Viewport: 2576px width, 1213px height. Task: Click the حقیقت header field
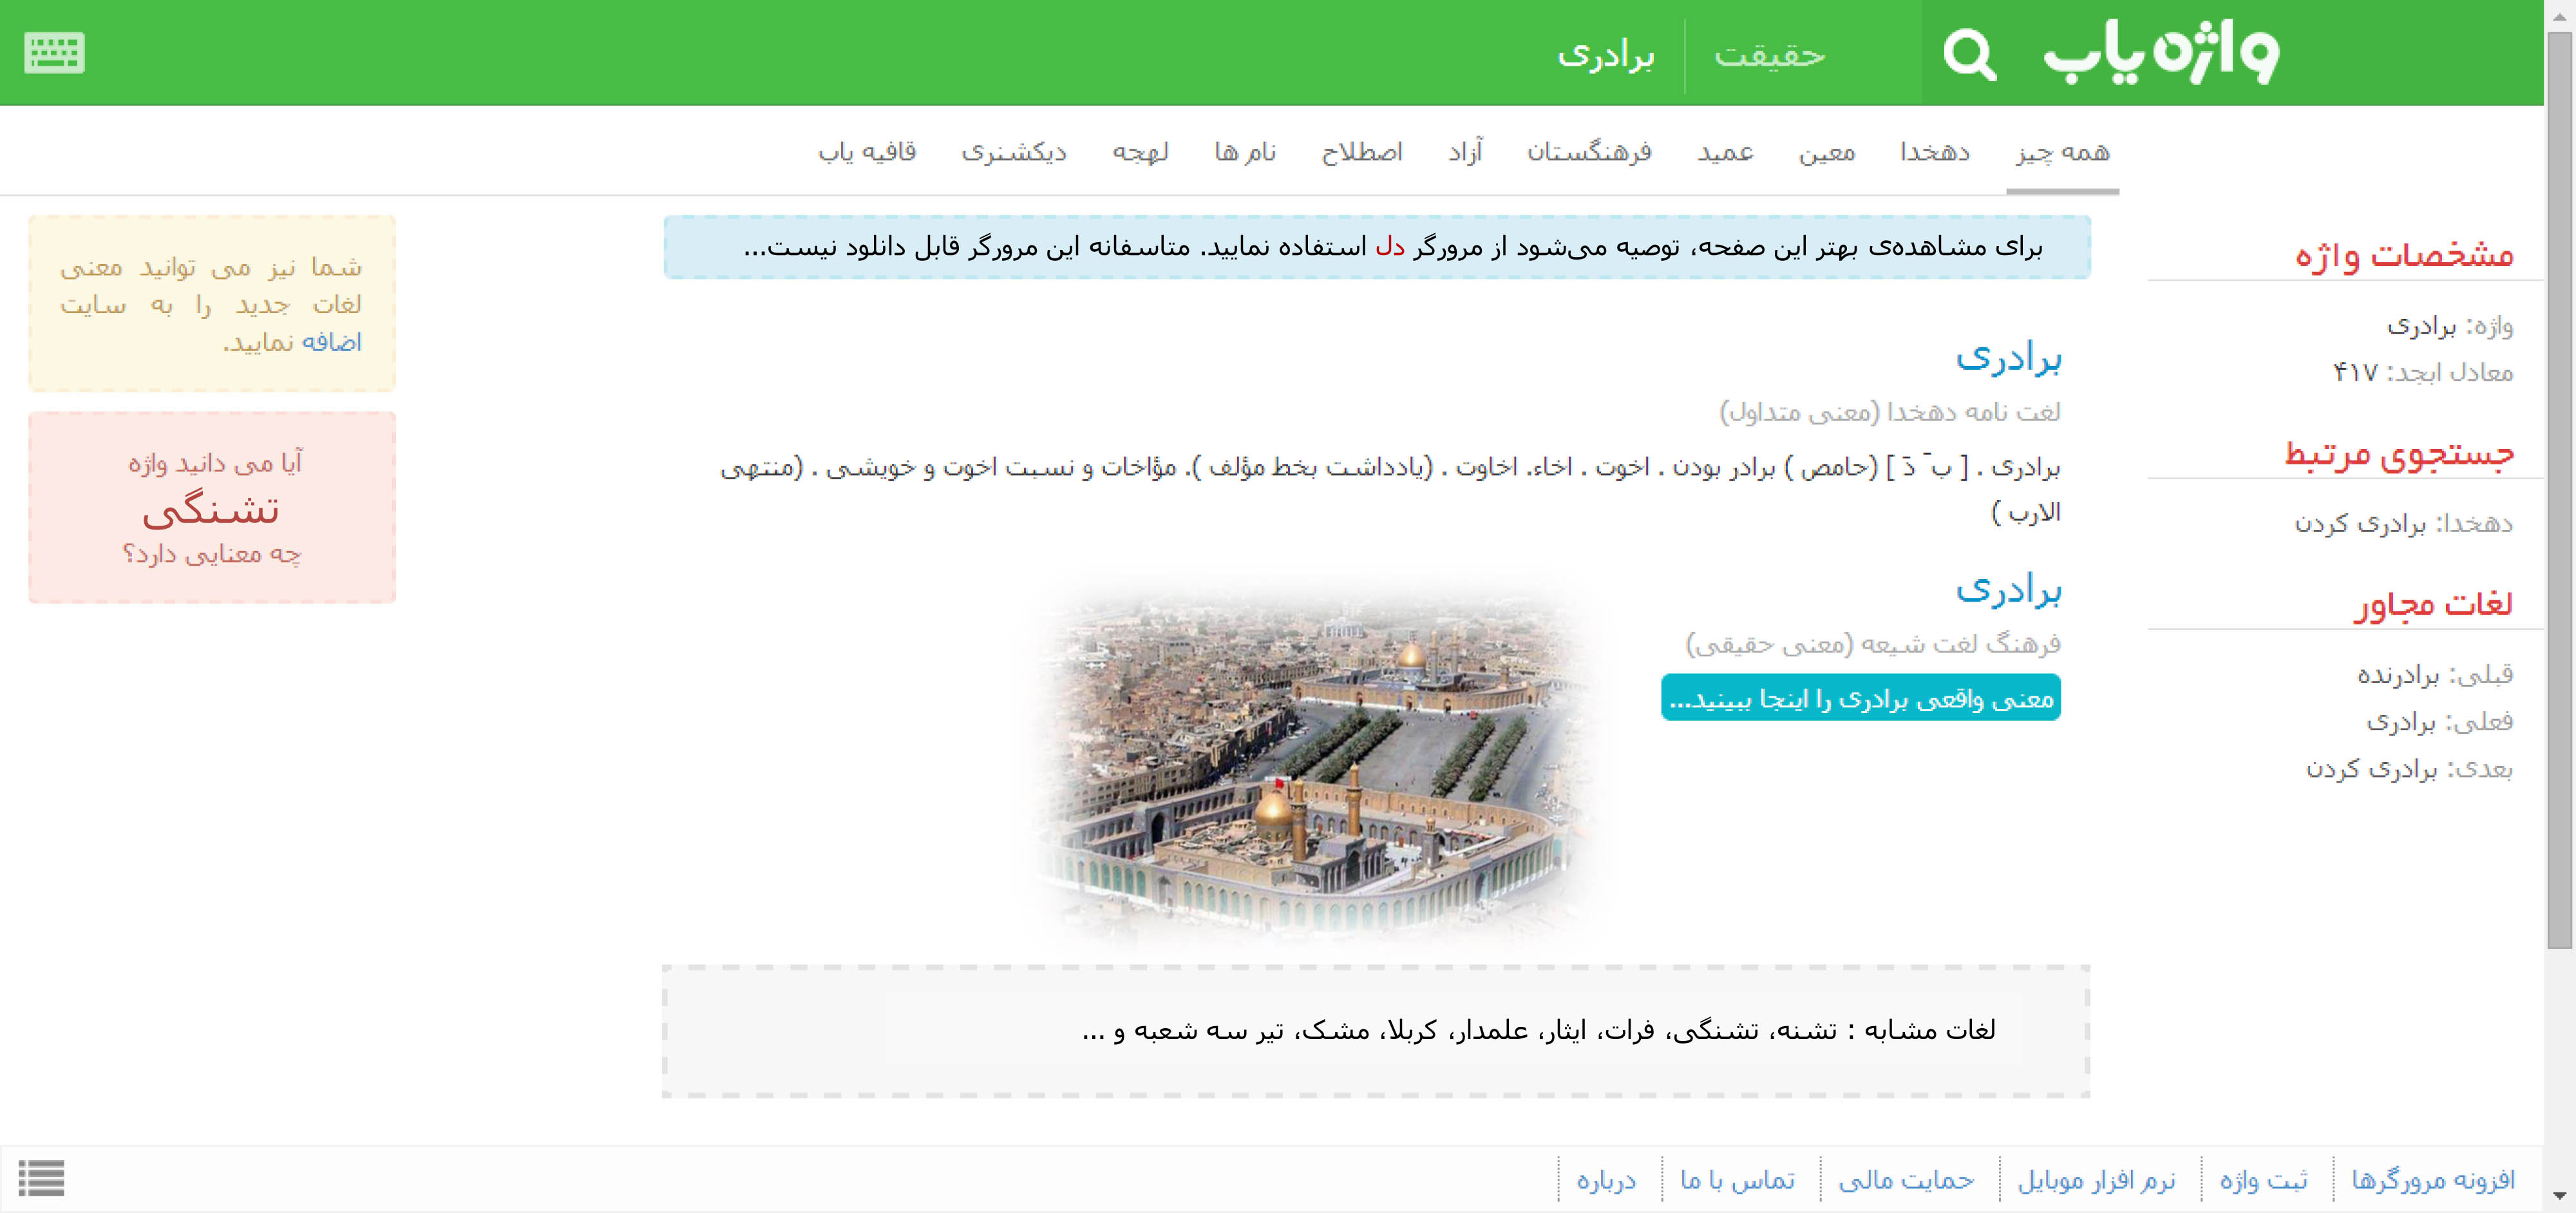click(1770, 55)
